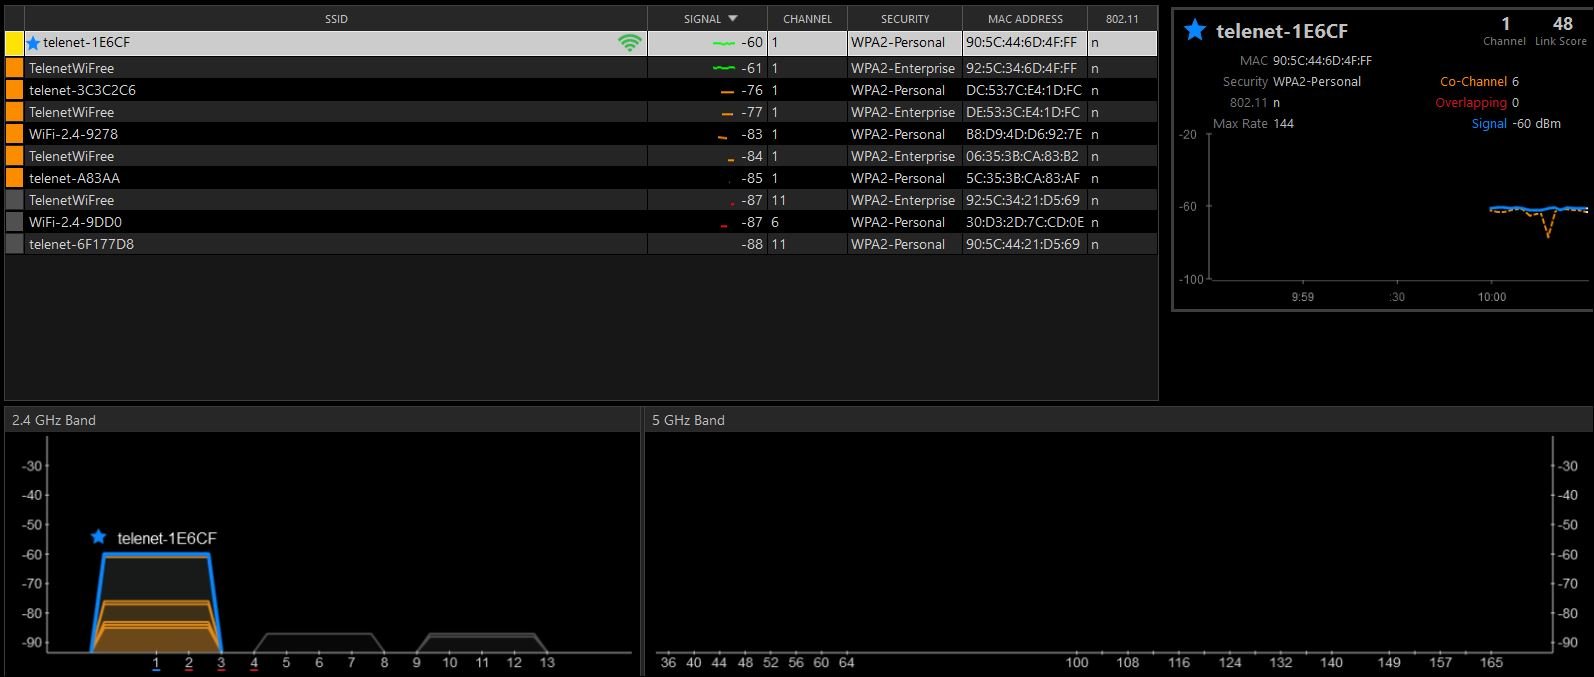The image size is (1594, 677).
Task: Sort networks by the CHANNEL column header
Action: click(x=807, y=19)
